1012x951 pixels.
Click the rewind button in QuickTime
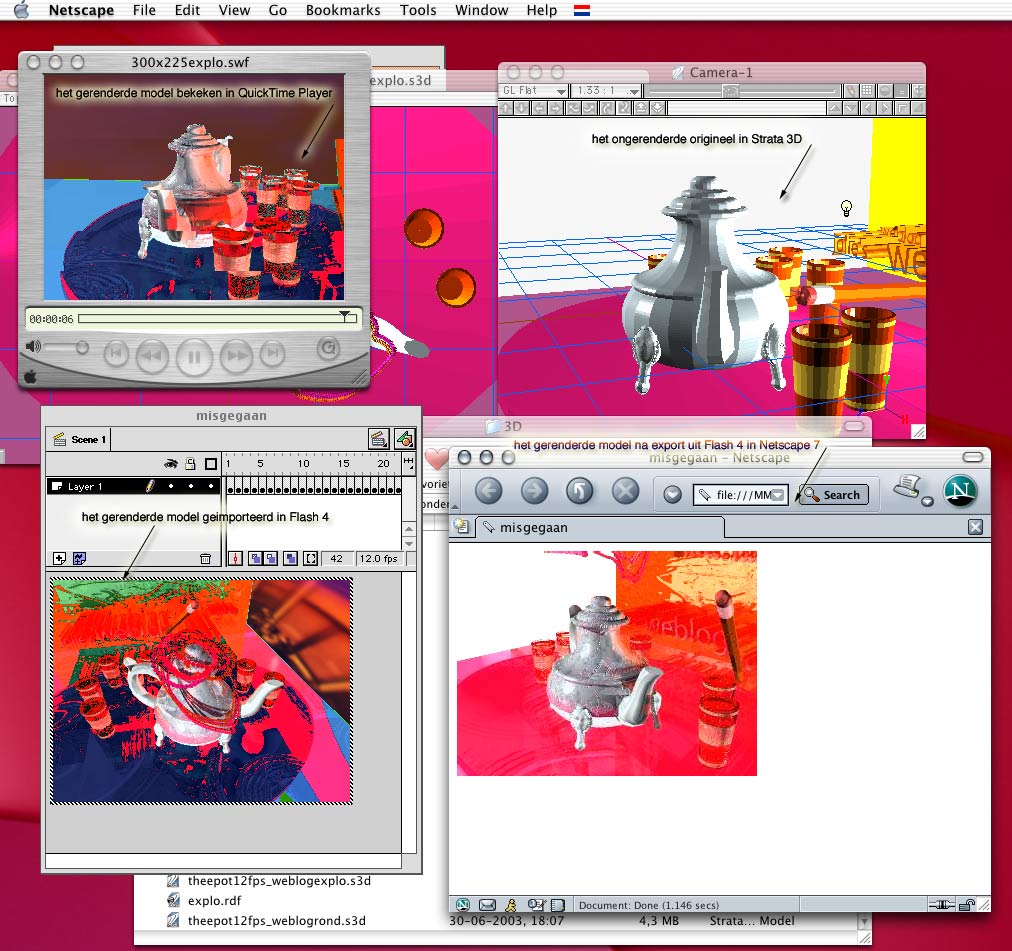click(x=152, y=355)
